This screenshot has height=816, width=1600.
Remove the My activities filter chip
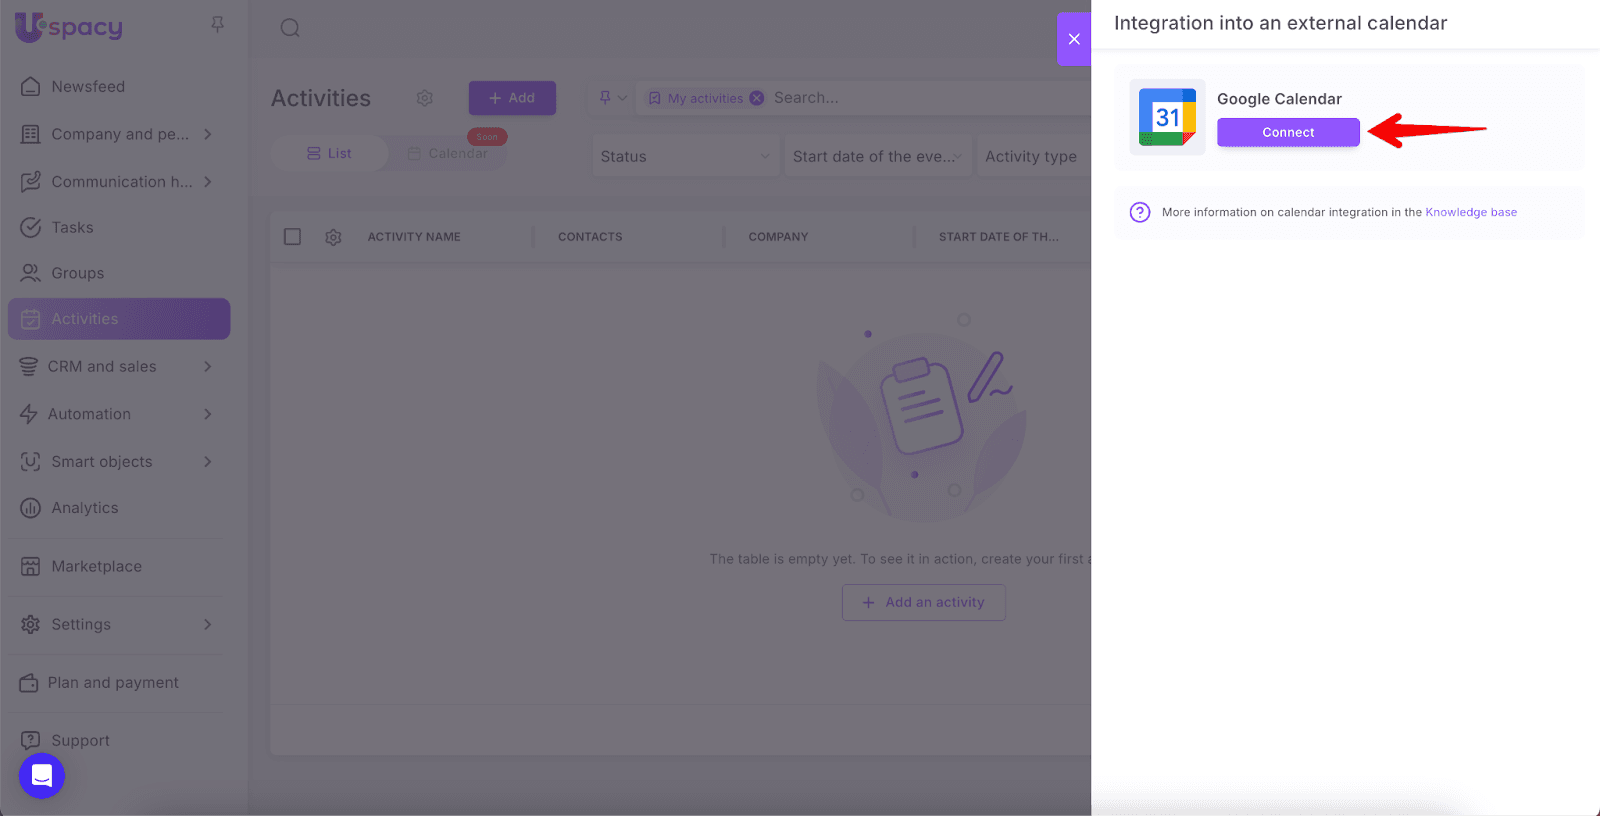[757, 98]
